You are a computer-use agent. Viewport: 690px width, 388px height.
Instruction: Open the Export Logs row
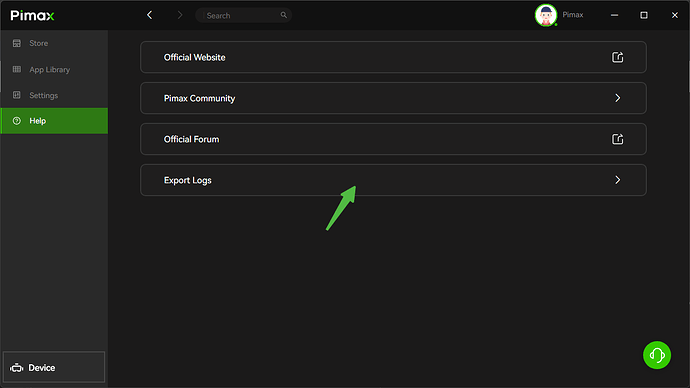click(x=393, y=180)
